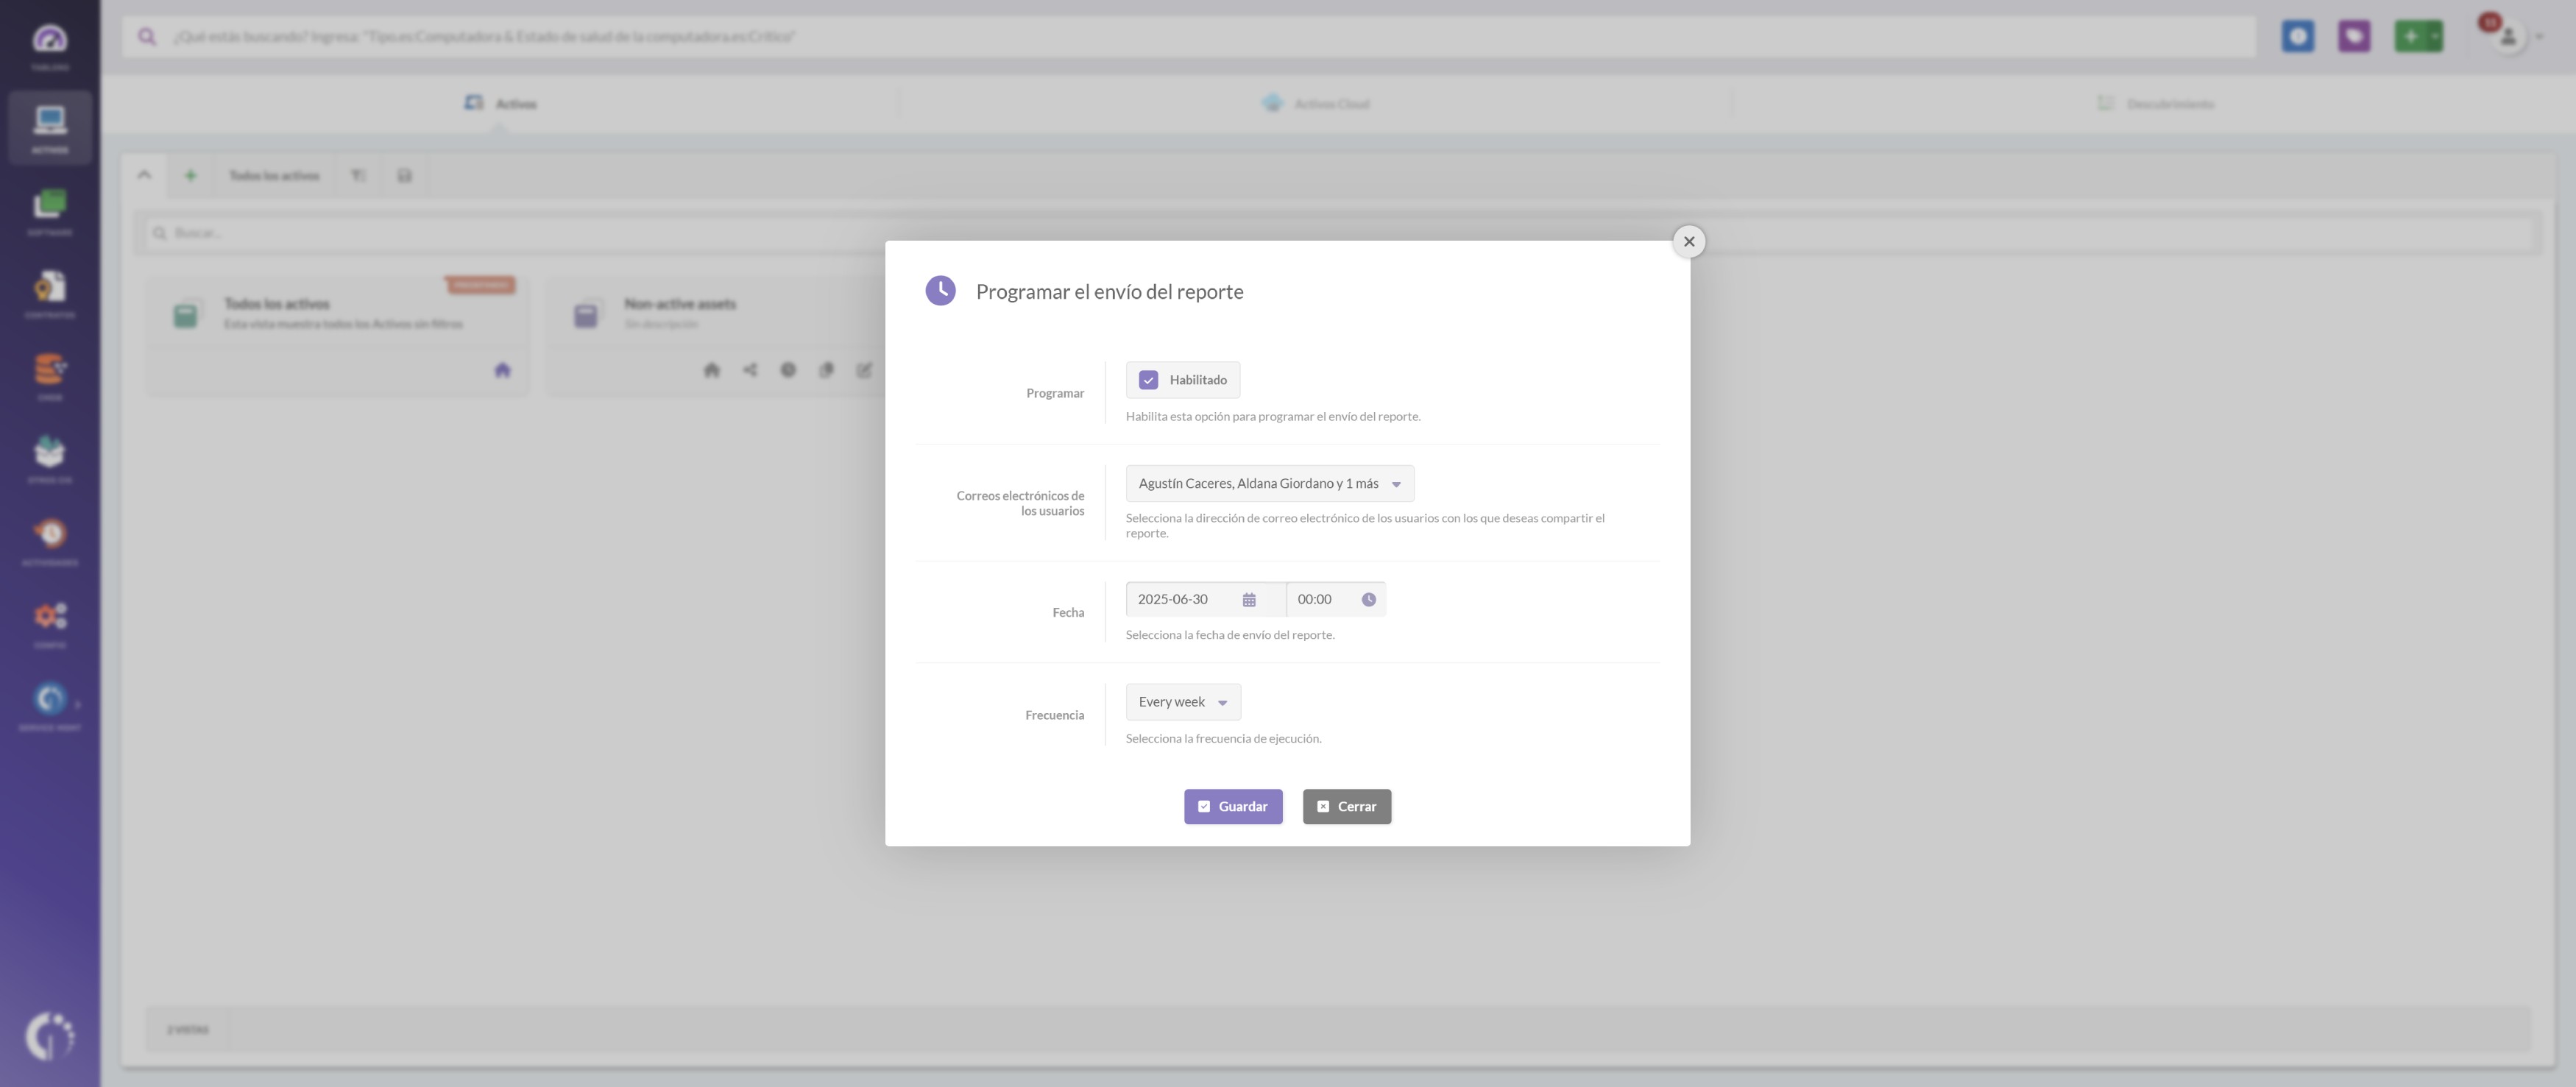Click share icon on Non-active assets card

(x=750, y=370)
